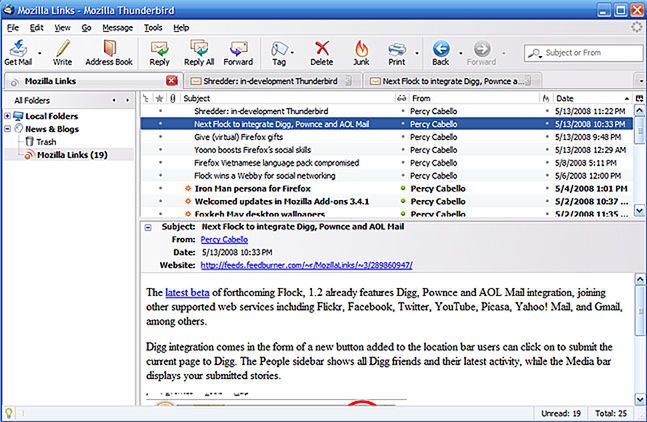The height and width of the screenshot is (422, 647).
Task: Expand Local Folders tree
Action: [7, 116]
